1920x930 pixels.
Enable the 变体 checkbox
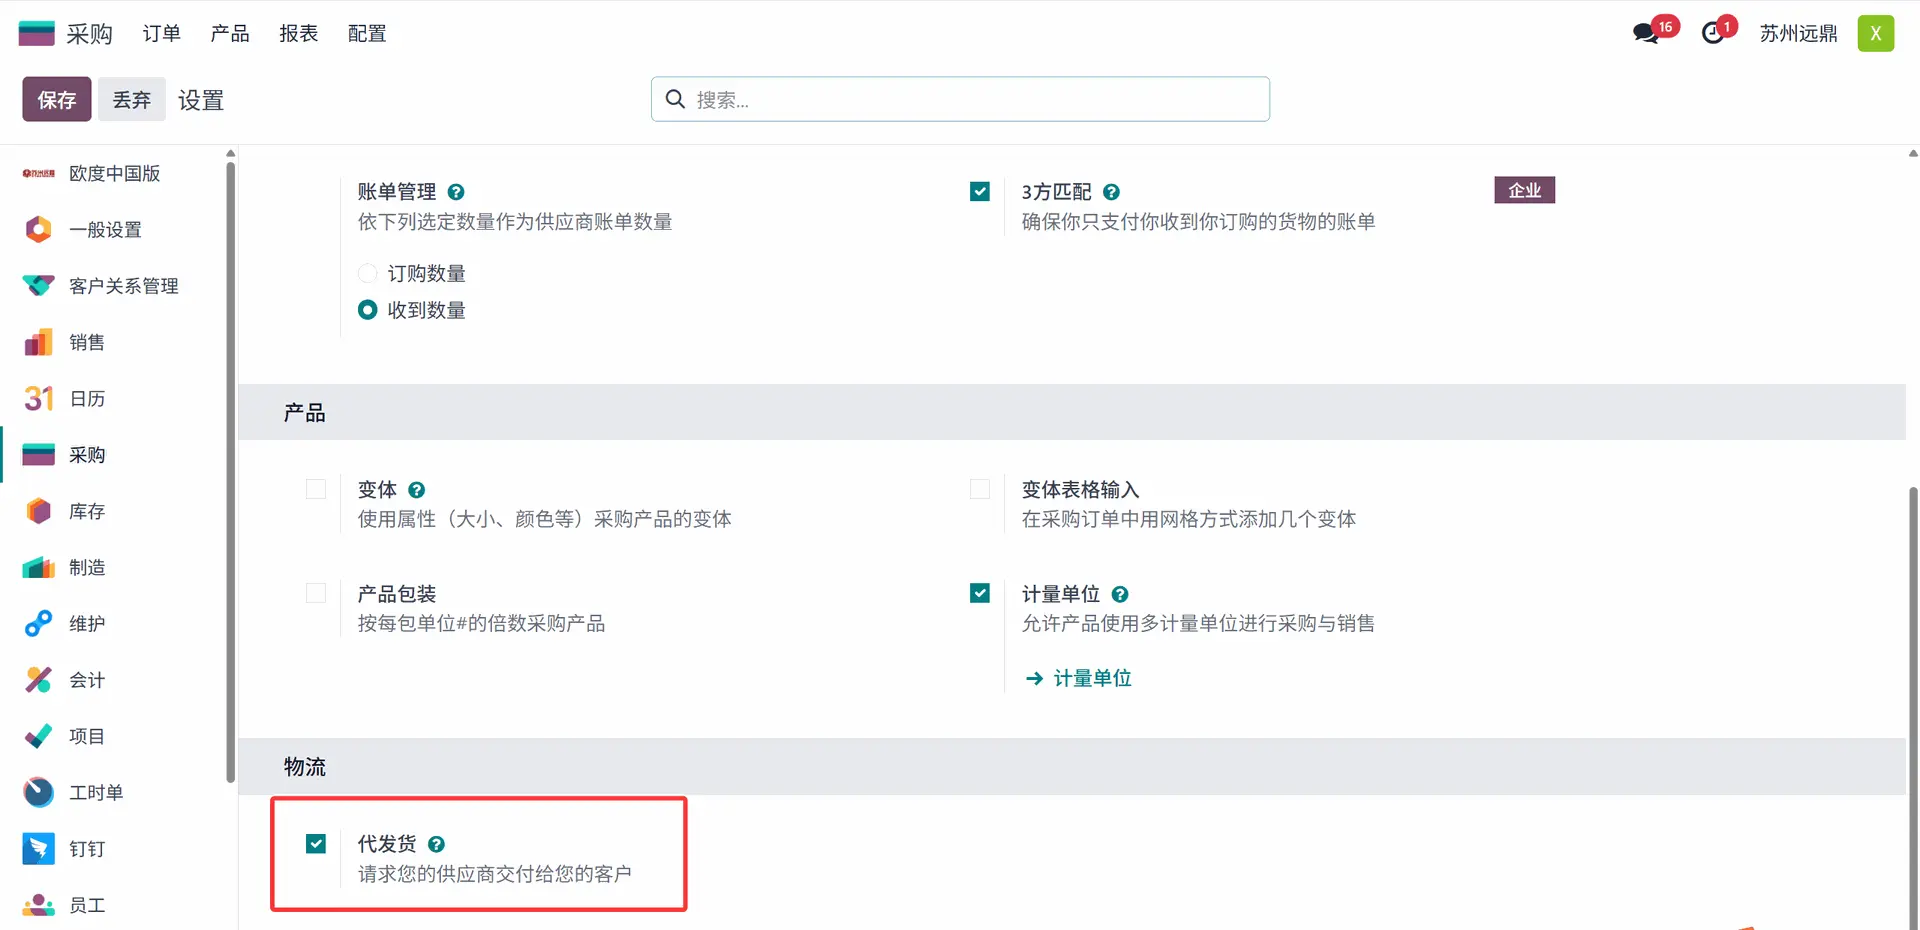click(316, 489)
